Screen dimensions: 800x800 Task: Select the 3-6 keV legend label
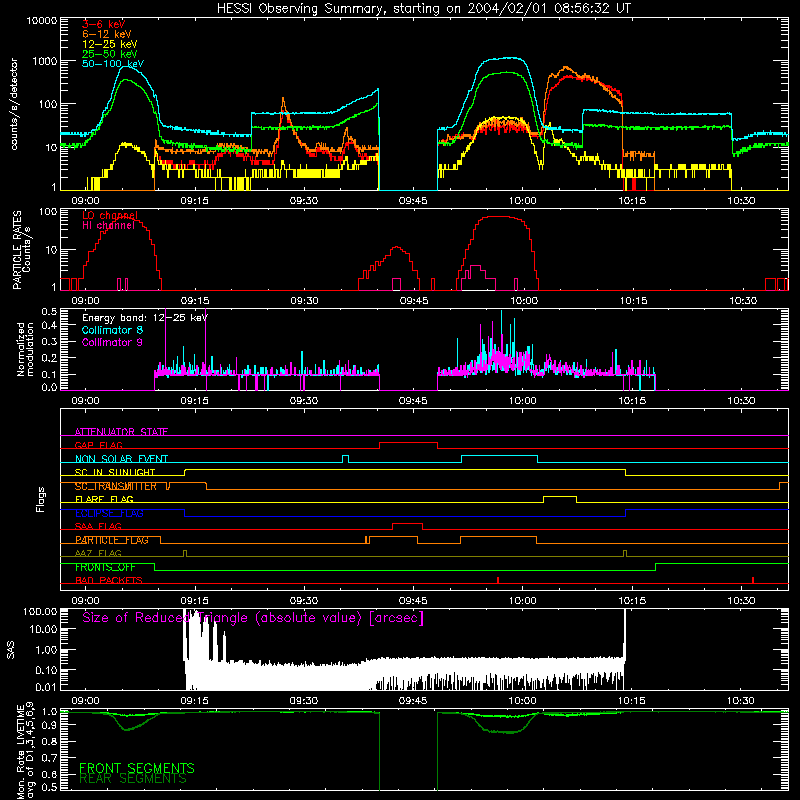coord(104,24)
